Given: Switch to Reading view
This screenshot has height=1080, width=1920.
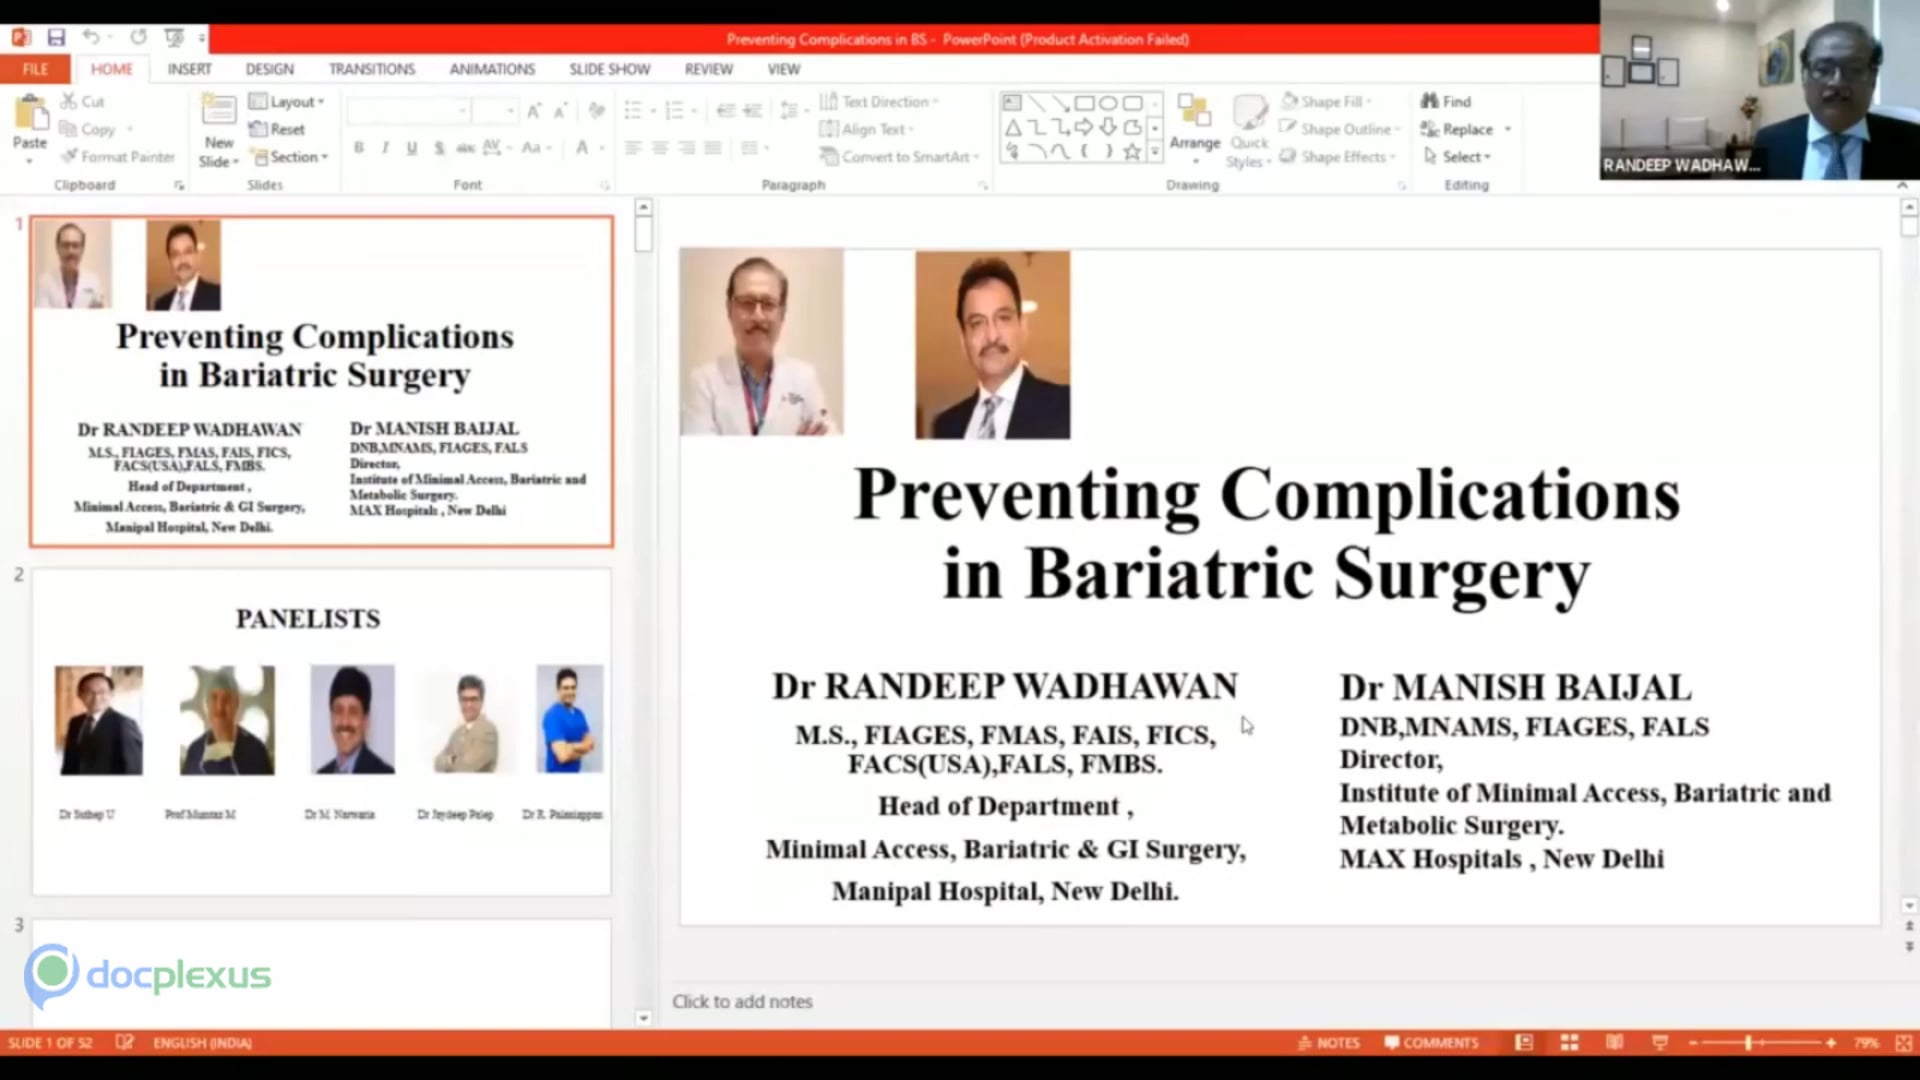Looking at the screenshot, I should (1614, 1043).
